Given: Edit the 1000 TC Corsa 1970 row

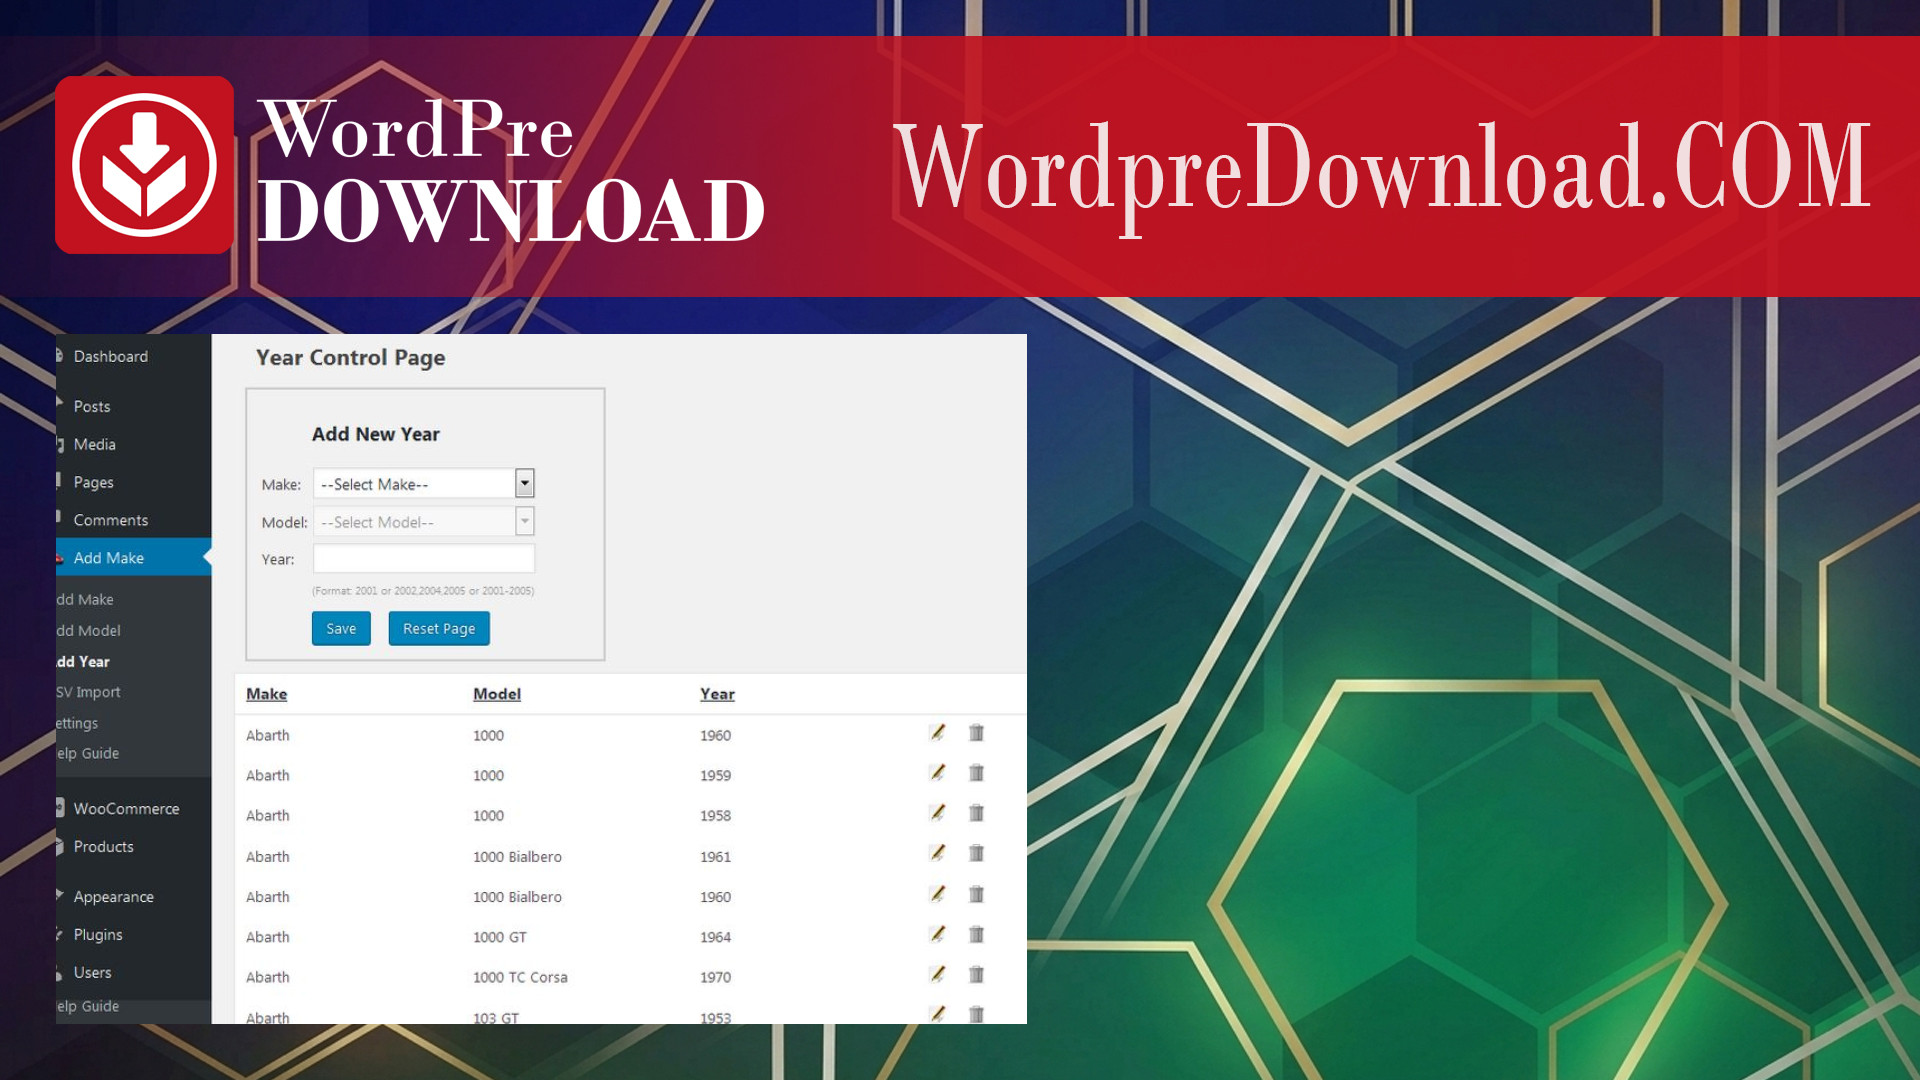Looking at the screenshot, I should pos(937,974).
